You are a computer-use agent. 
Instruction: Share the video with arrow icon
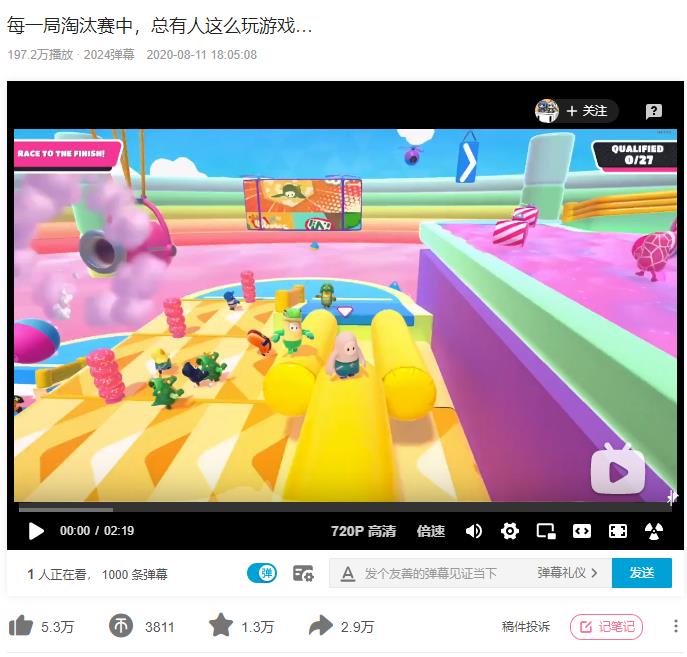point(321,625)
